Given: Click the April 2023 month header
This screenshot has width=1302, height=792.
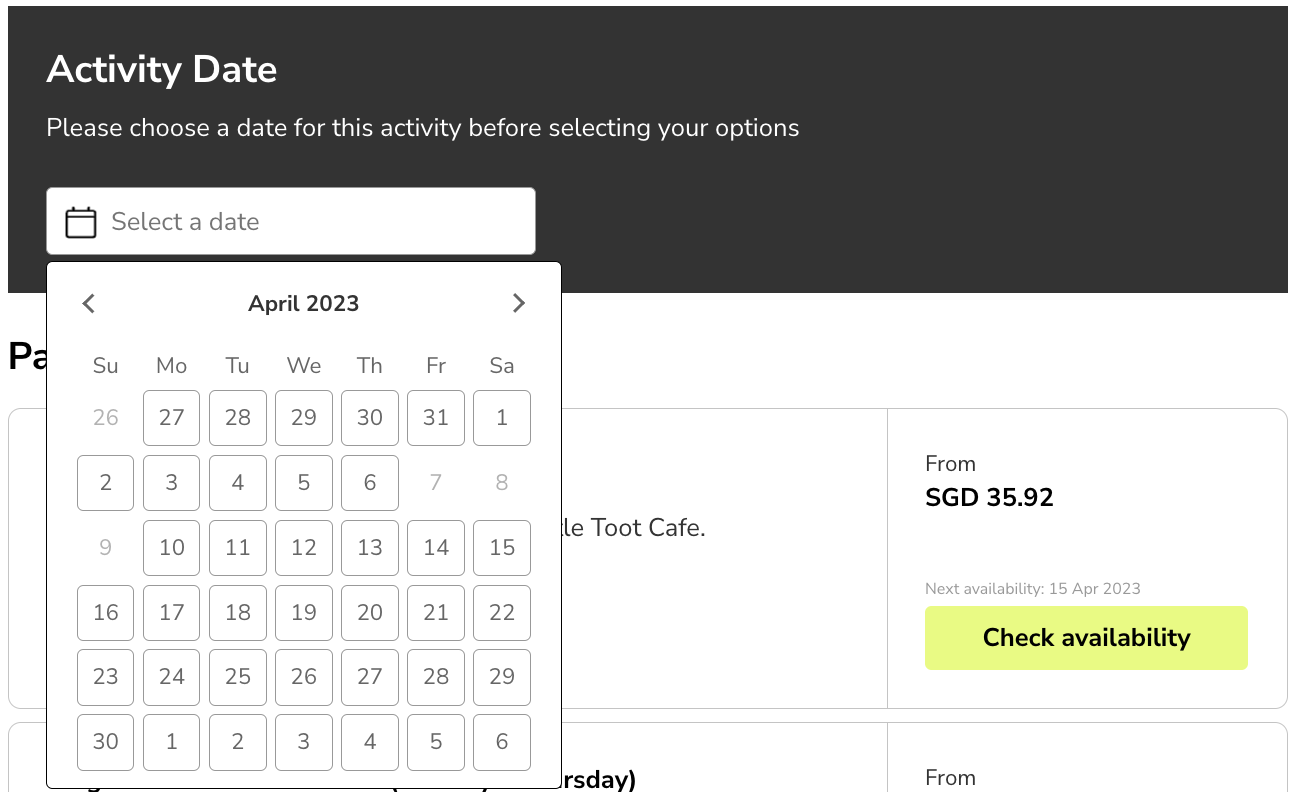Looking at the screenshot, I should click(x=304, y=303).
